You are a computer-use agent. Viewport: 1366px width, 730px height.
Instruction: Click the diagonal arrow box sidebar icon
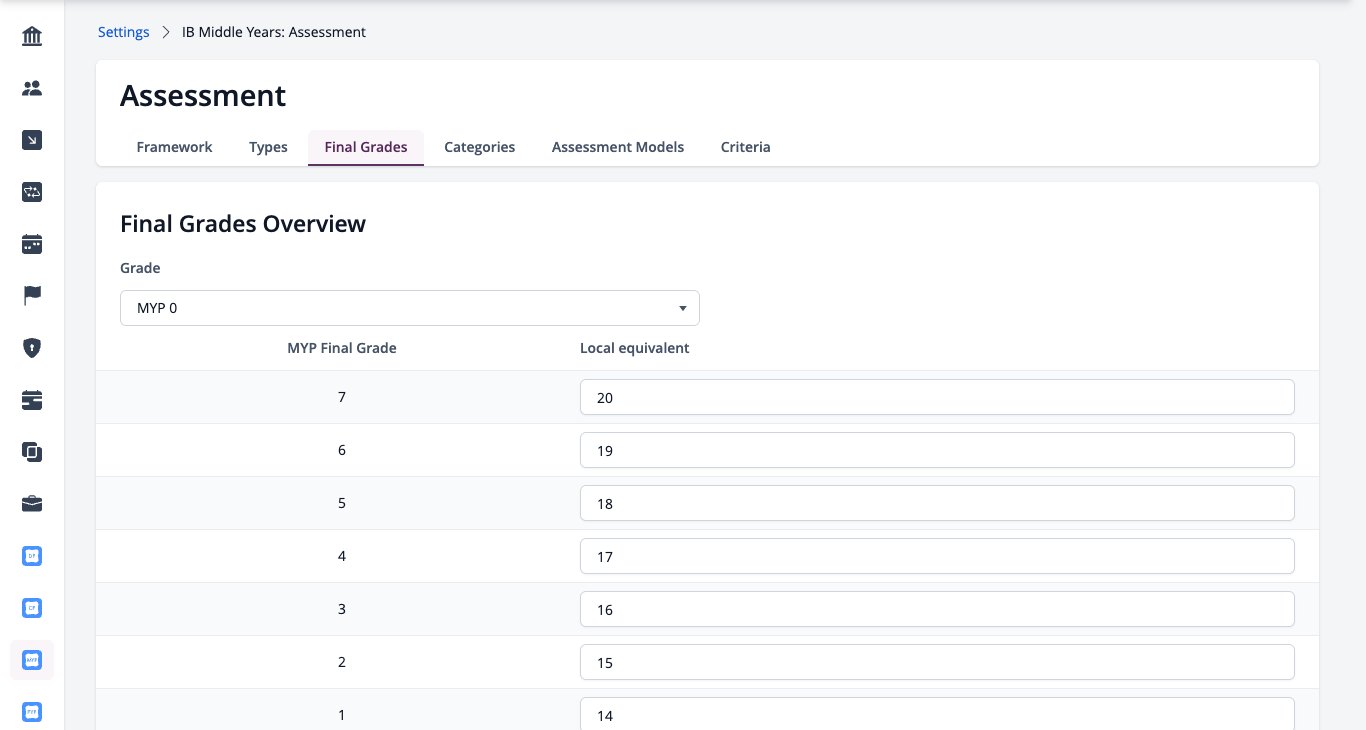(x=32, y=141)
